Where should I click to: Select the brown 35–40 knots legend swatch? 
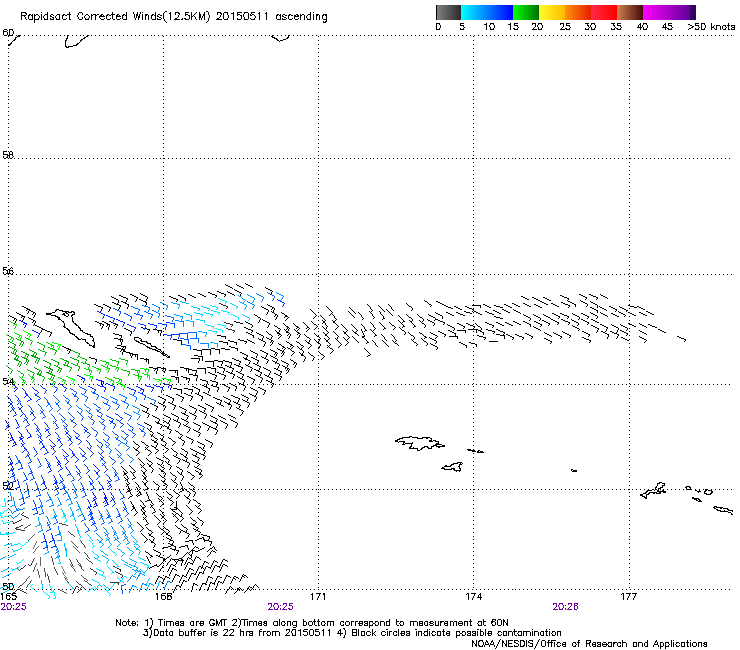pos(630,12)
